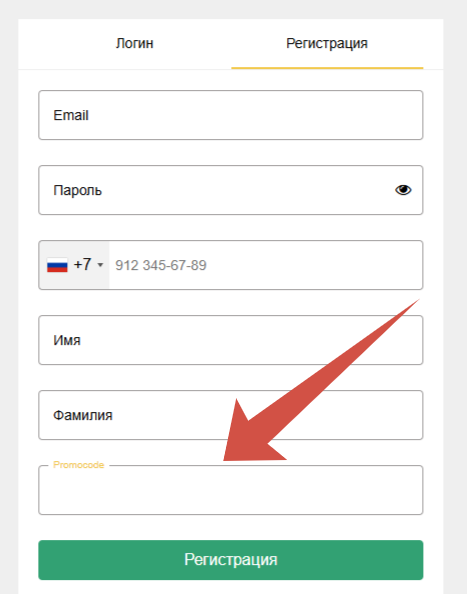Submit with the green Регистрация button
This screenshot has width=467, height=594.
[231, 560]
